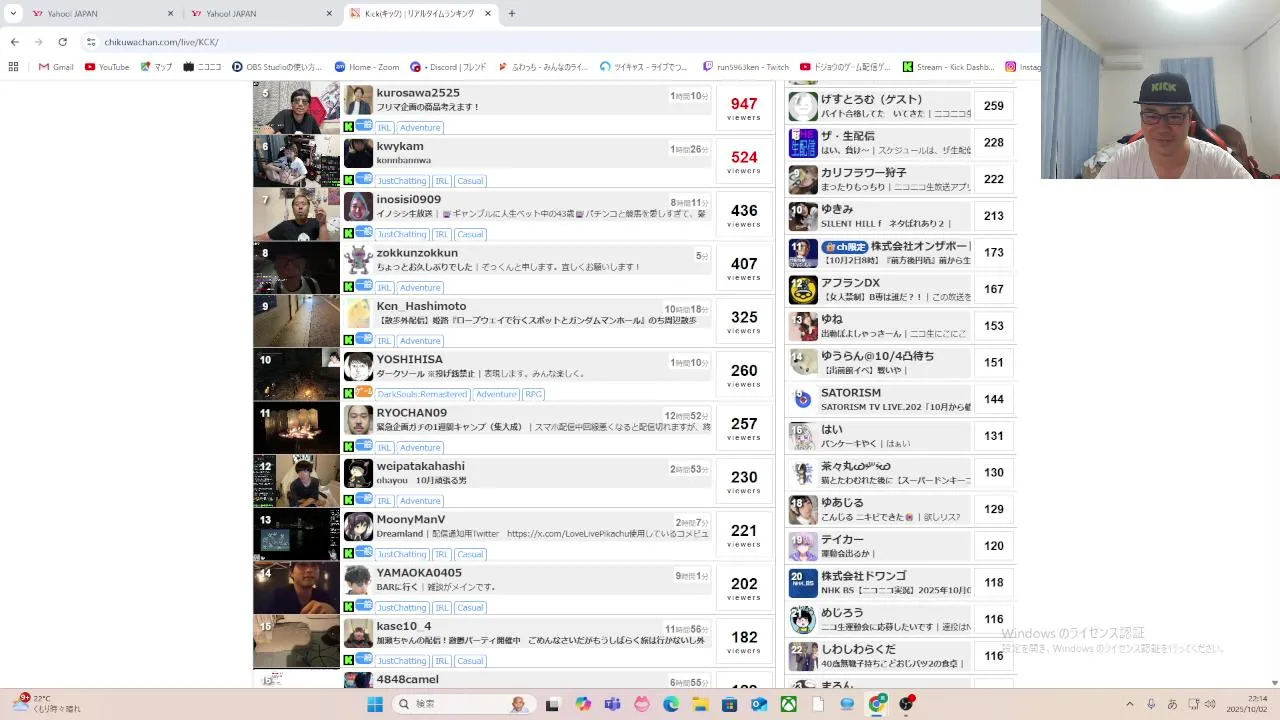Image resolution: width=1280 pixels, height=720 pixels.
Task: Click the Casual tag under inosisi0909
Action: click(470, 234)
